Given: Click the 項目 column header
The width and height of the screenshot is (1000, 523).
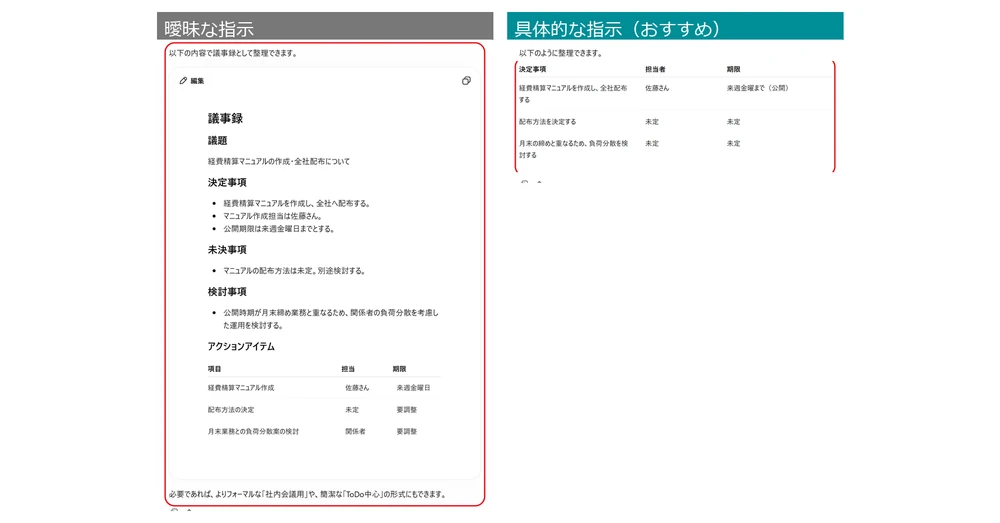Looking at the screenshot, I should pos(214,369).
